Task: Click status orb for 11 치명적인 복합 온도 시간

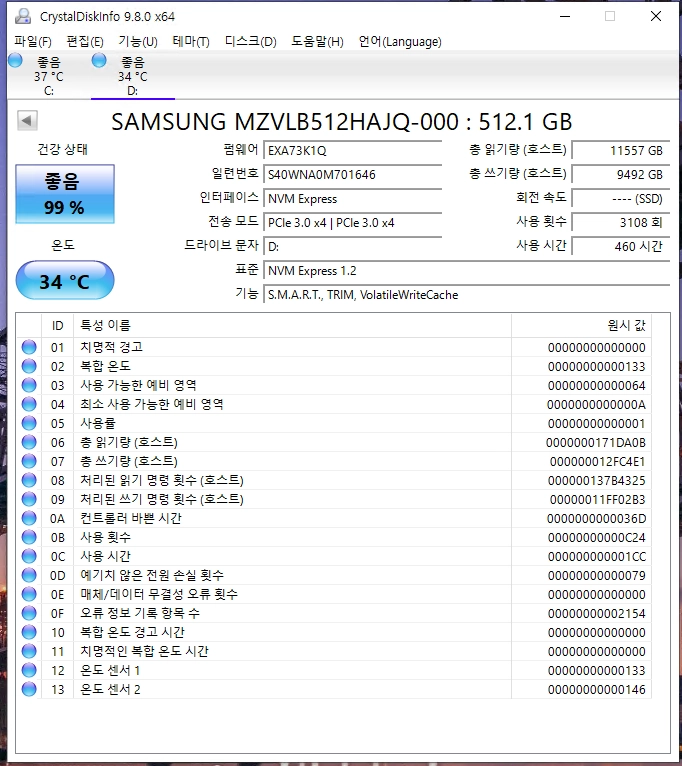Action: click(29, 651)
